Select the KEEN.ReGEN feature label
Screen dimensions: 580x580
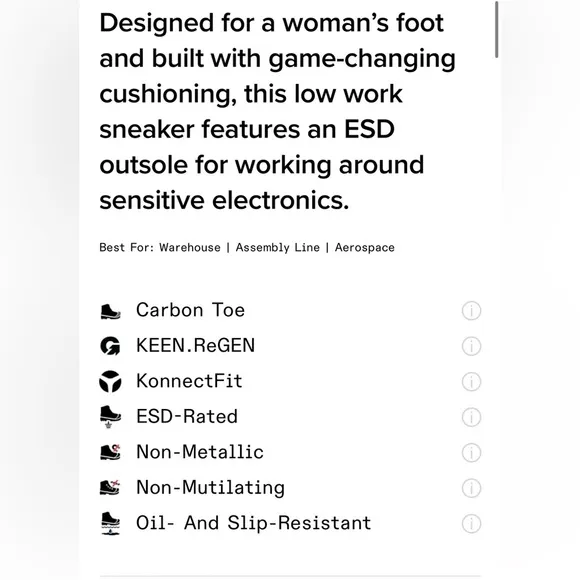point(196,345)
